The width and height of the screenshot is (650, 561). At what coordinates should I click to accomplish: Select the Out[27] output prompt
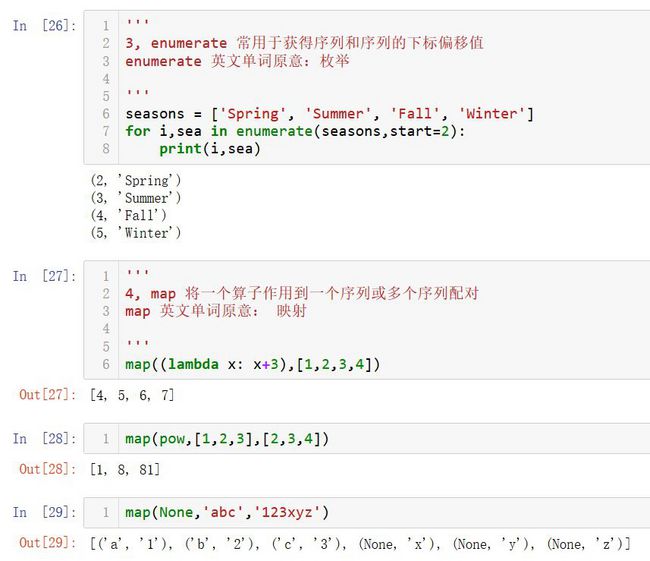(x=48, y=394)
